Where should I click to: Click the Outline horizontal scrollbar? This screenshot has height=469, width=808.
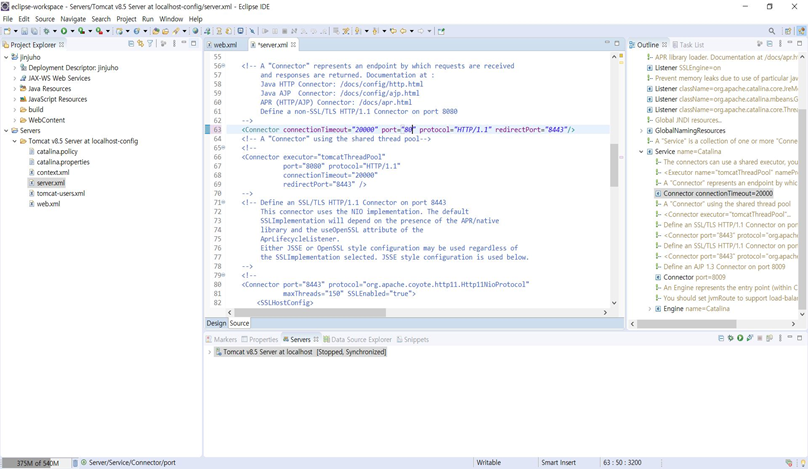tap(686, 324)
